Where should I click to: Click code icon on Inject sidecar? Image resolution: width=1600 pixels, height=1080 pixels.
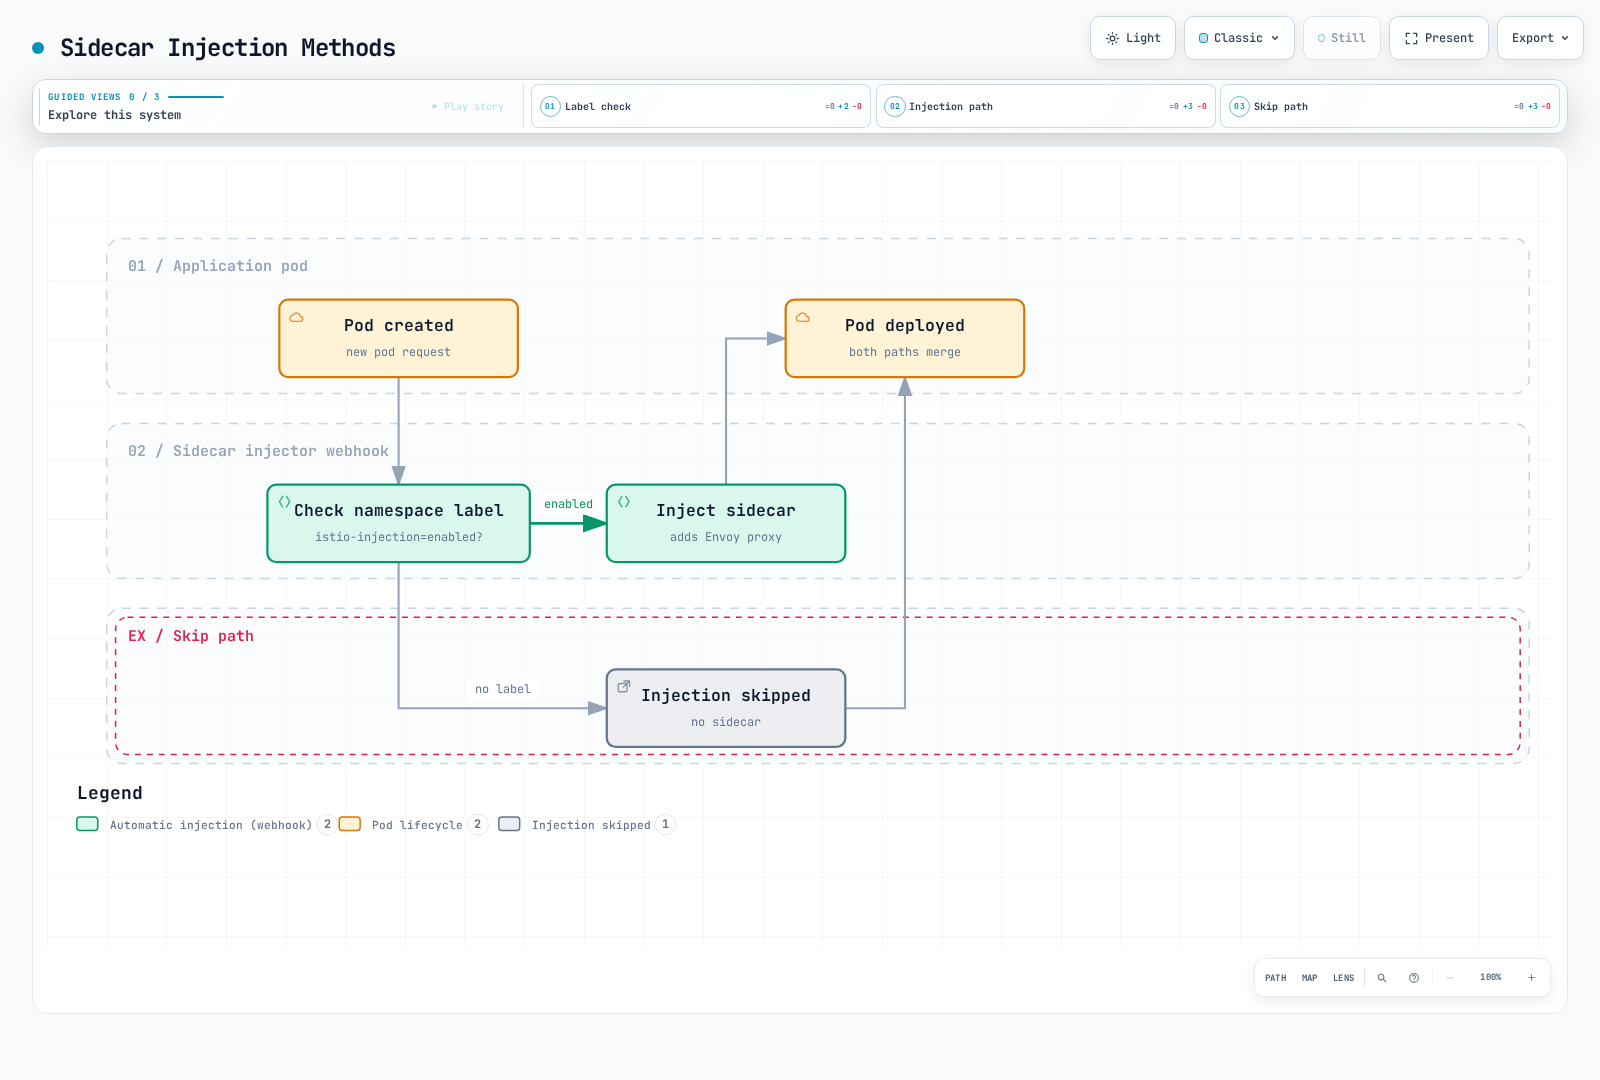coord(624,502)
